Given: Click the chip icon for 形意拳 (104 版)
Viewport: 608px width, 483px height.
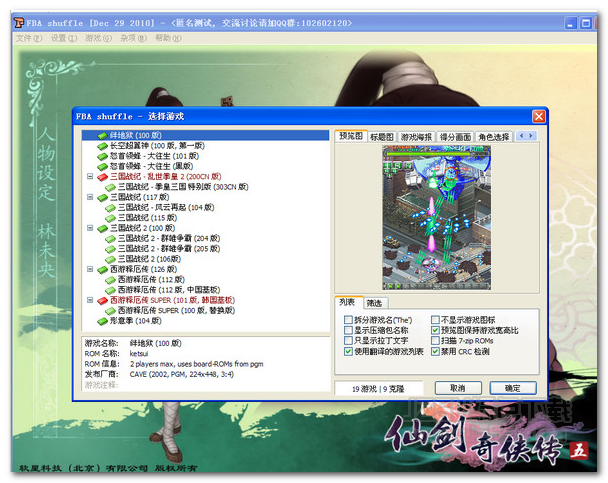Looking at the screenshot, I should pyautogui.click(x=102, y=321).
